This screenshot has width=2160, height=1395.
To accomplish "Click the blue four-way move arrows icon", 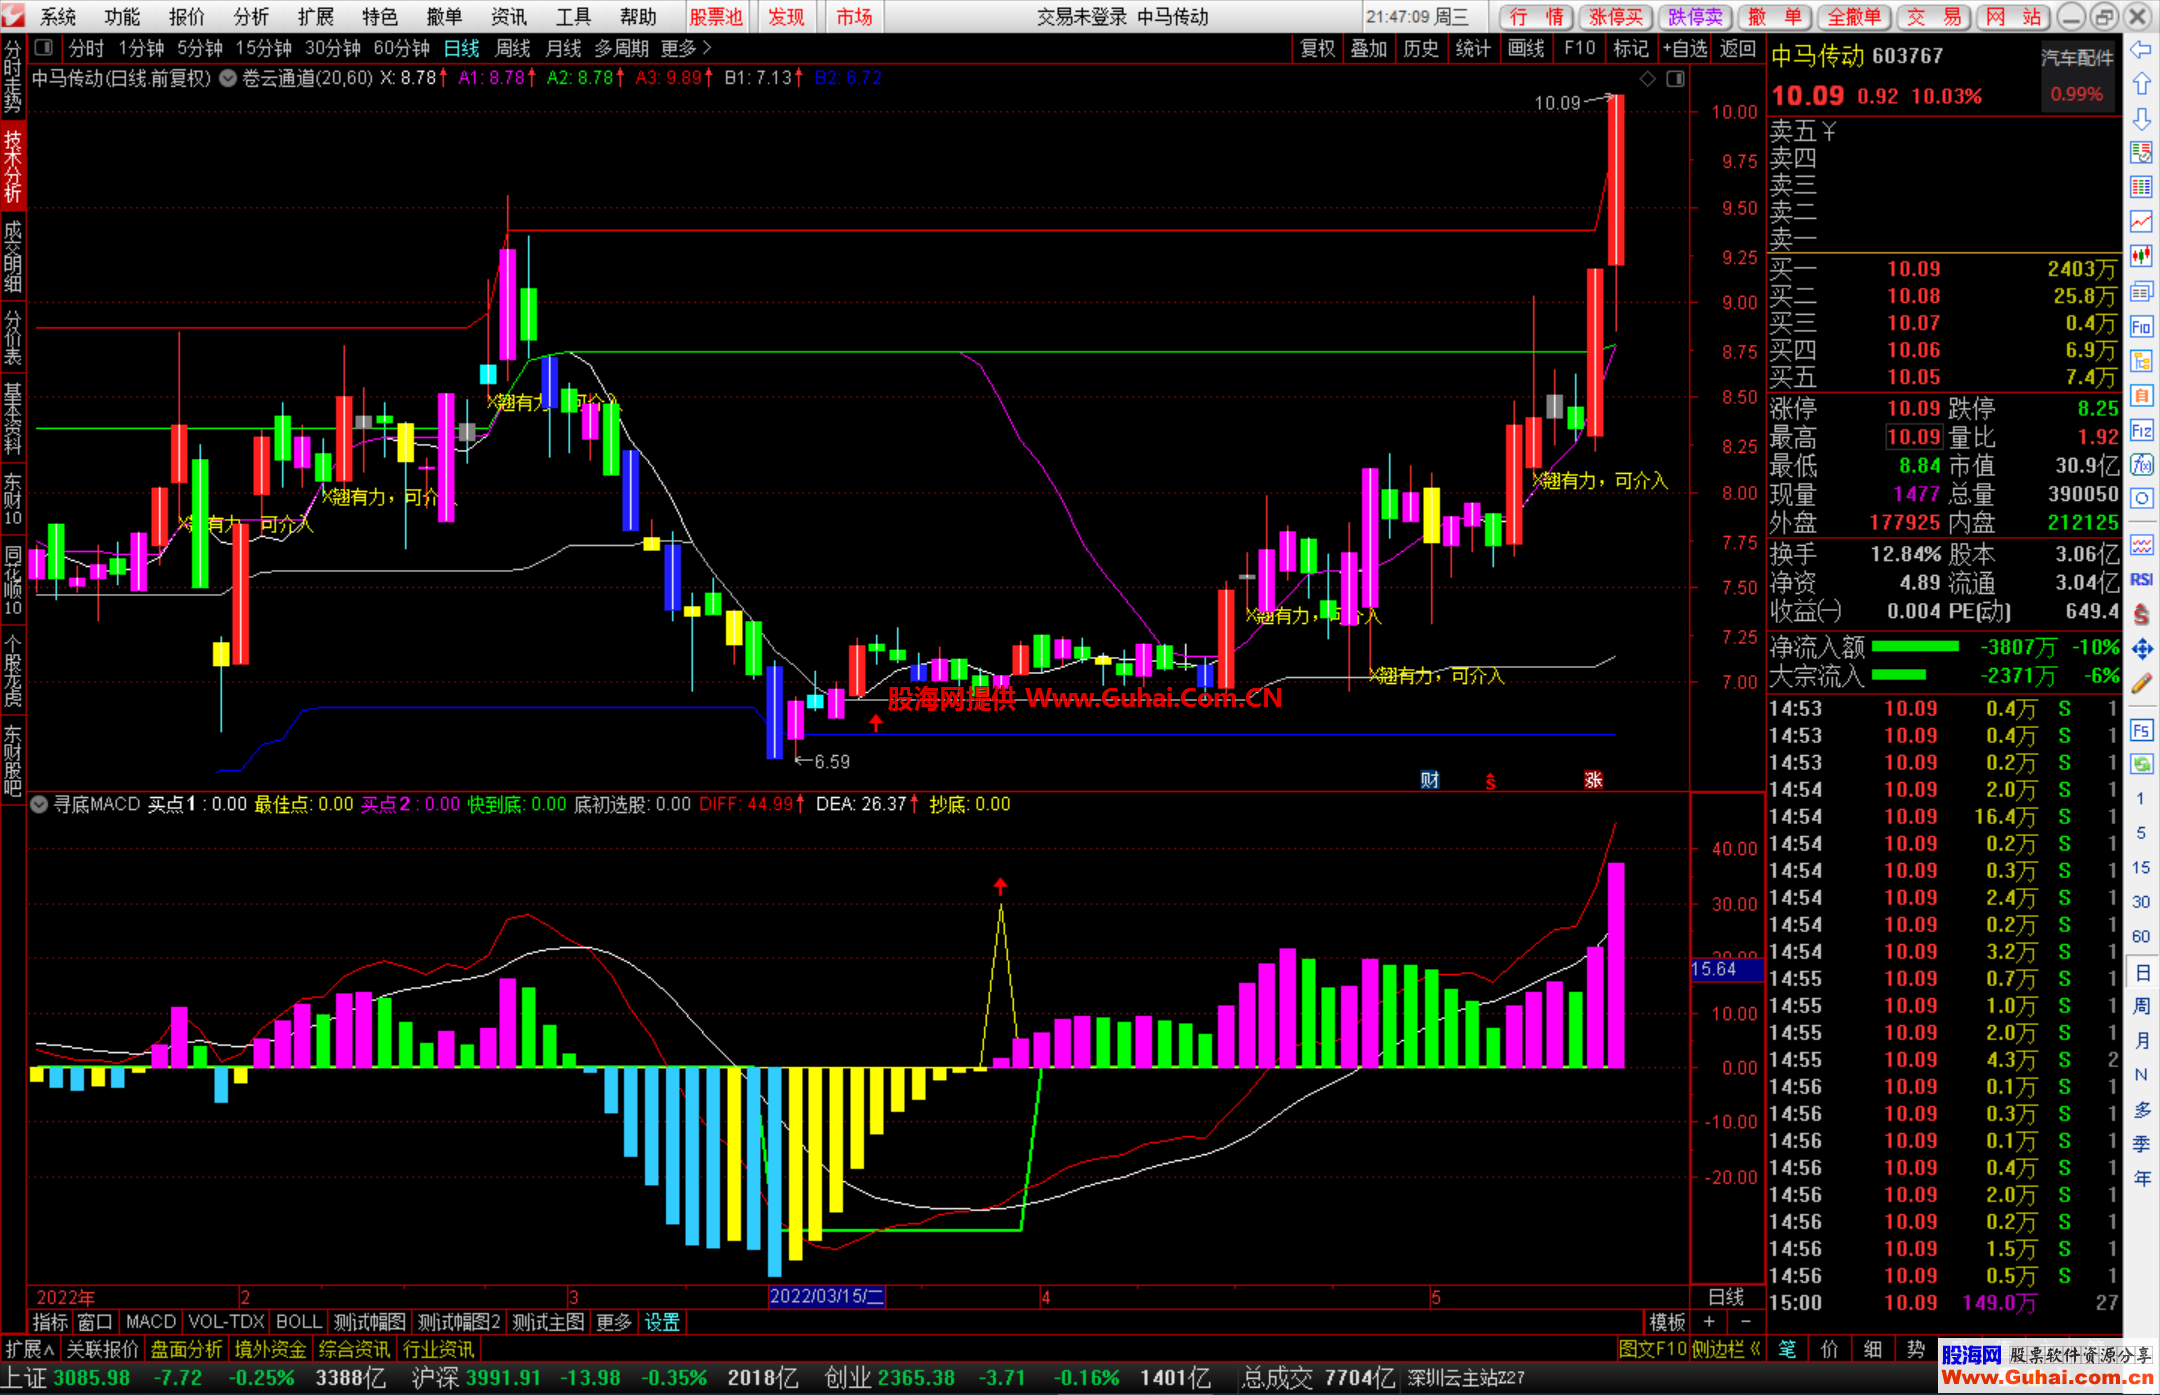I will tap(2141, 649).
